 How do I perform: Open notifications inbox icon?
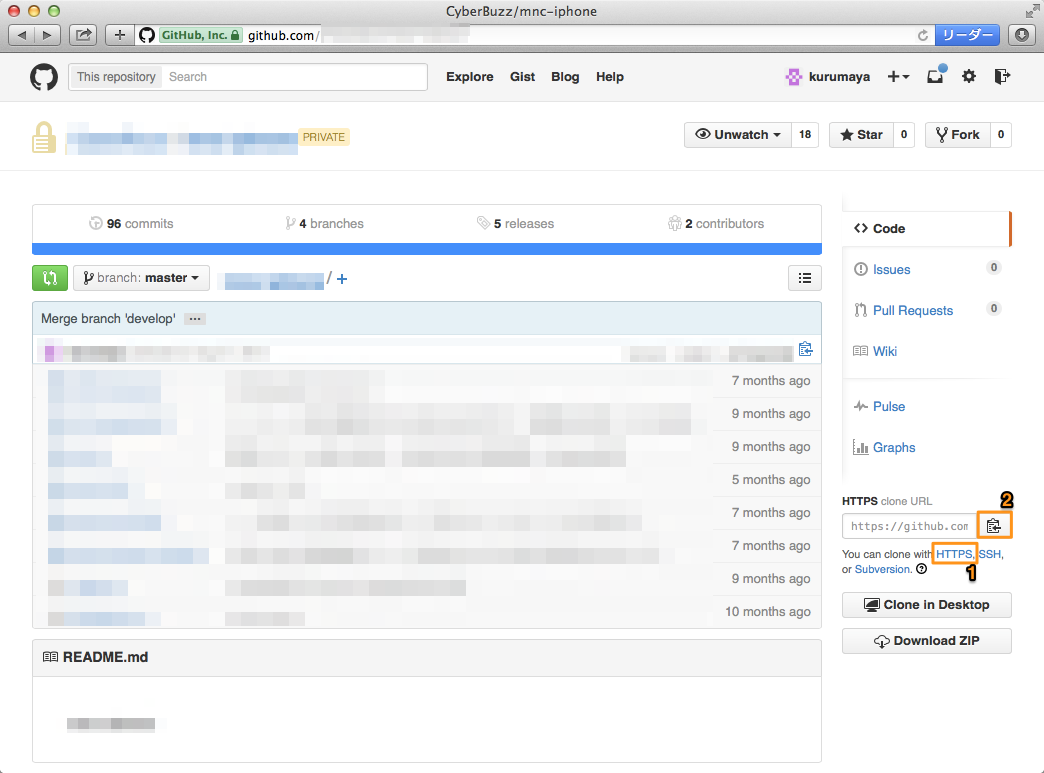(935, 77)
